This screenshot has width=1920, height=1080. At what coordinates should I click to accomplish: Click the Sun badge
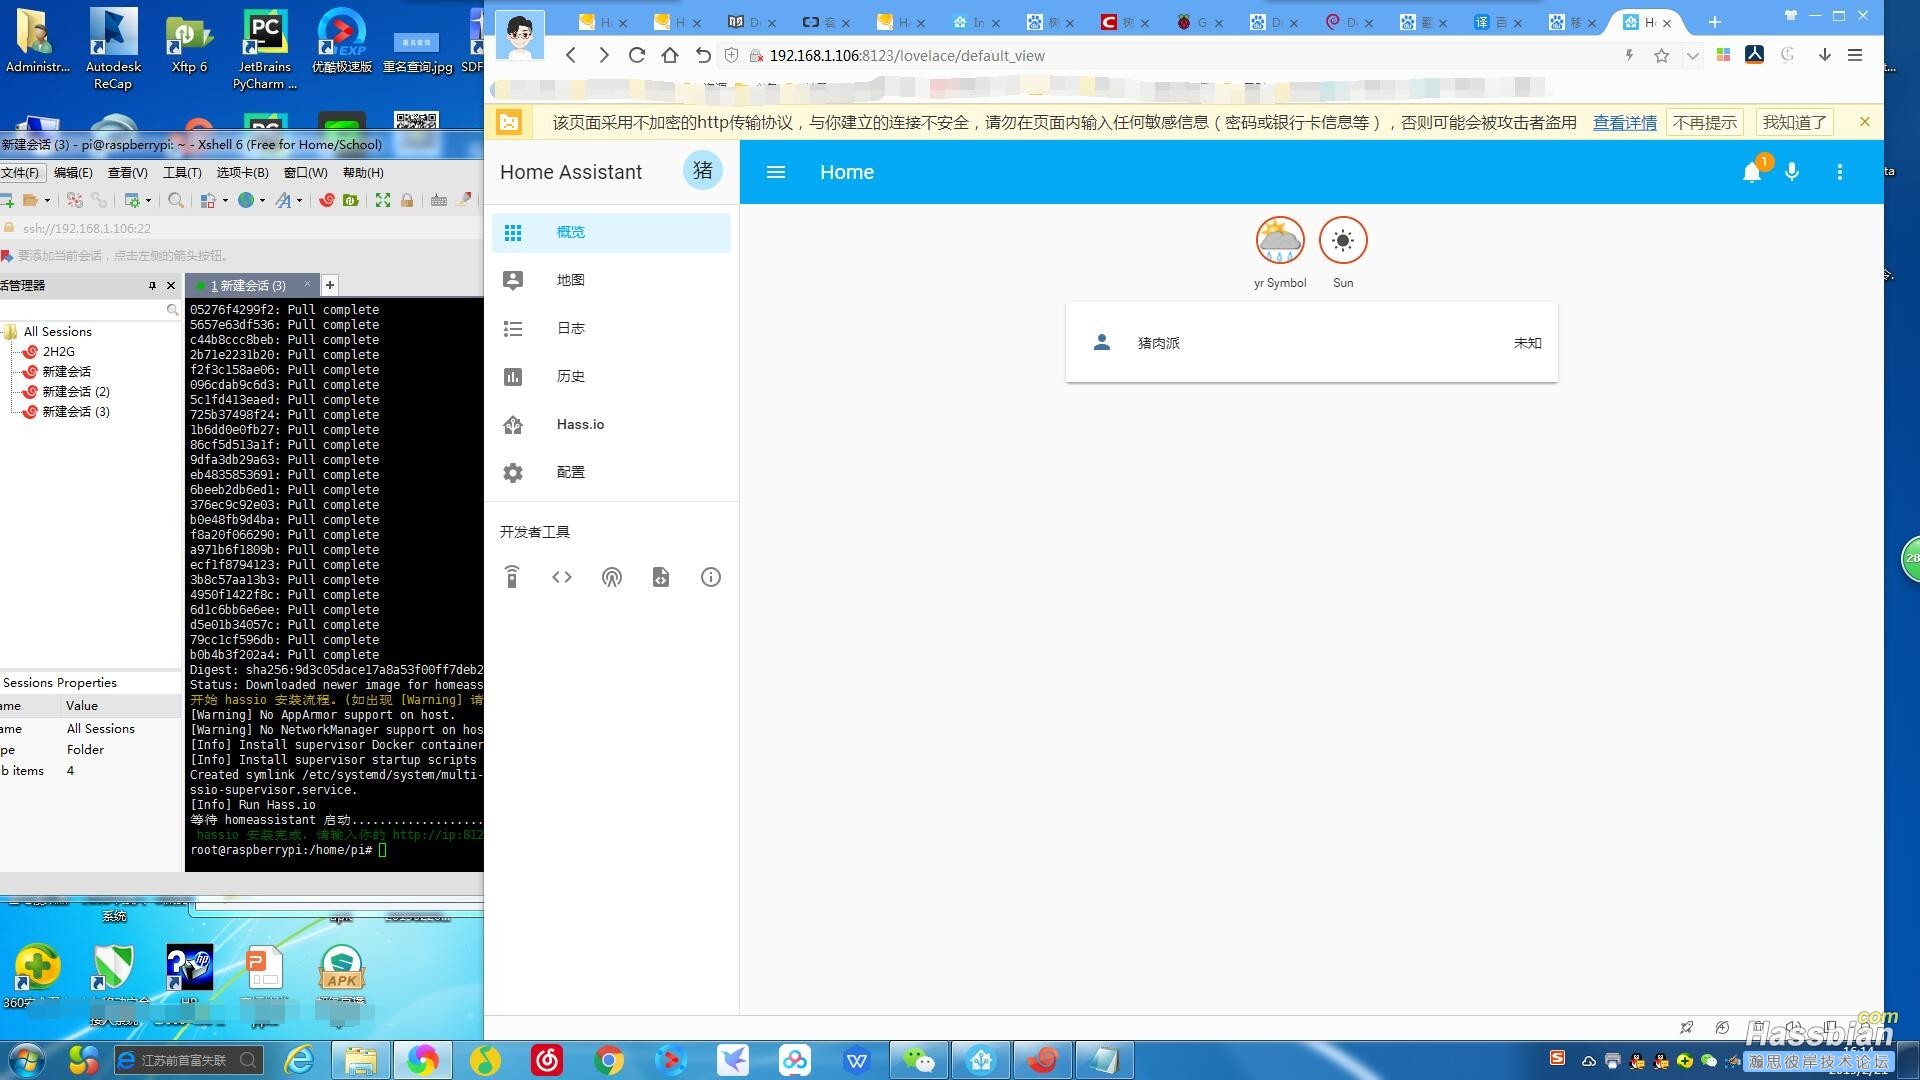[1343, 241]
